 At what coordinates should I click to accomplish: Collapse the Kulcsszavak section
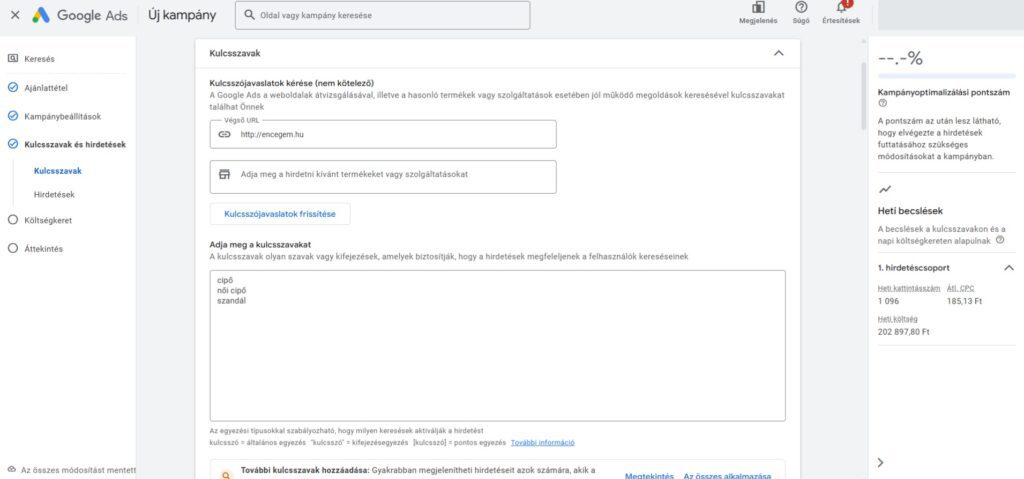click(778, 53)
